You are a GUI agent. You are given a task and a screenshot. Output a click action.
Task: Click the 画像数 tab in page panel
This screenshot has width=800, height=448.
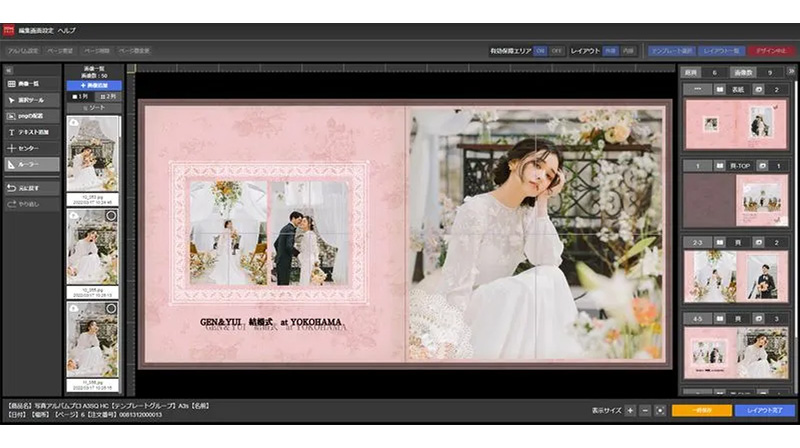[x=742, y=73]
